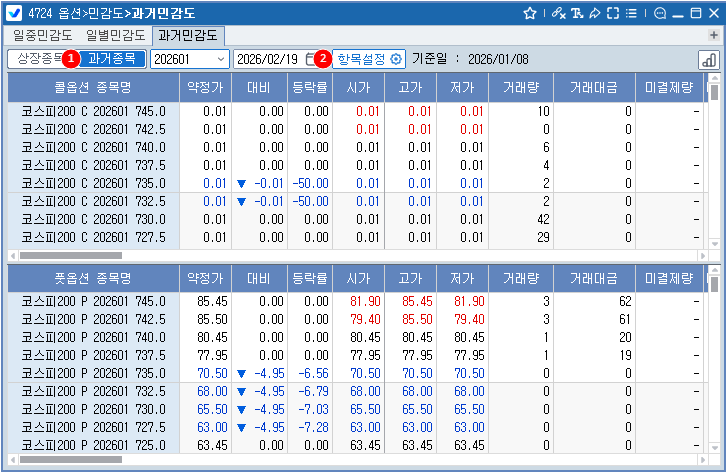The width and height of the screenshot is (727, 473).
Task: Click the star favorites icon in title bar
Action: pos(530,13)
